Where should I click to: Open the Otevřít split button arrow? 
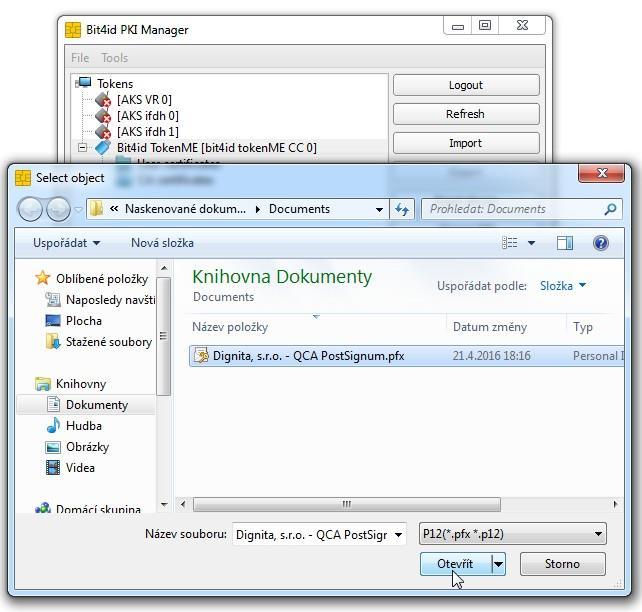[x=498, y=564]
